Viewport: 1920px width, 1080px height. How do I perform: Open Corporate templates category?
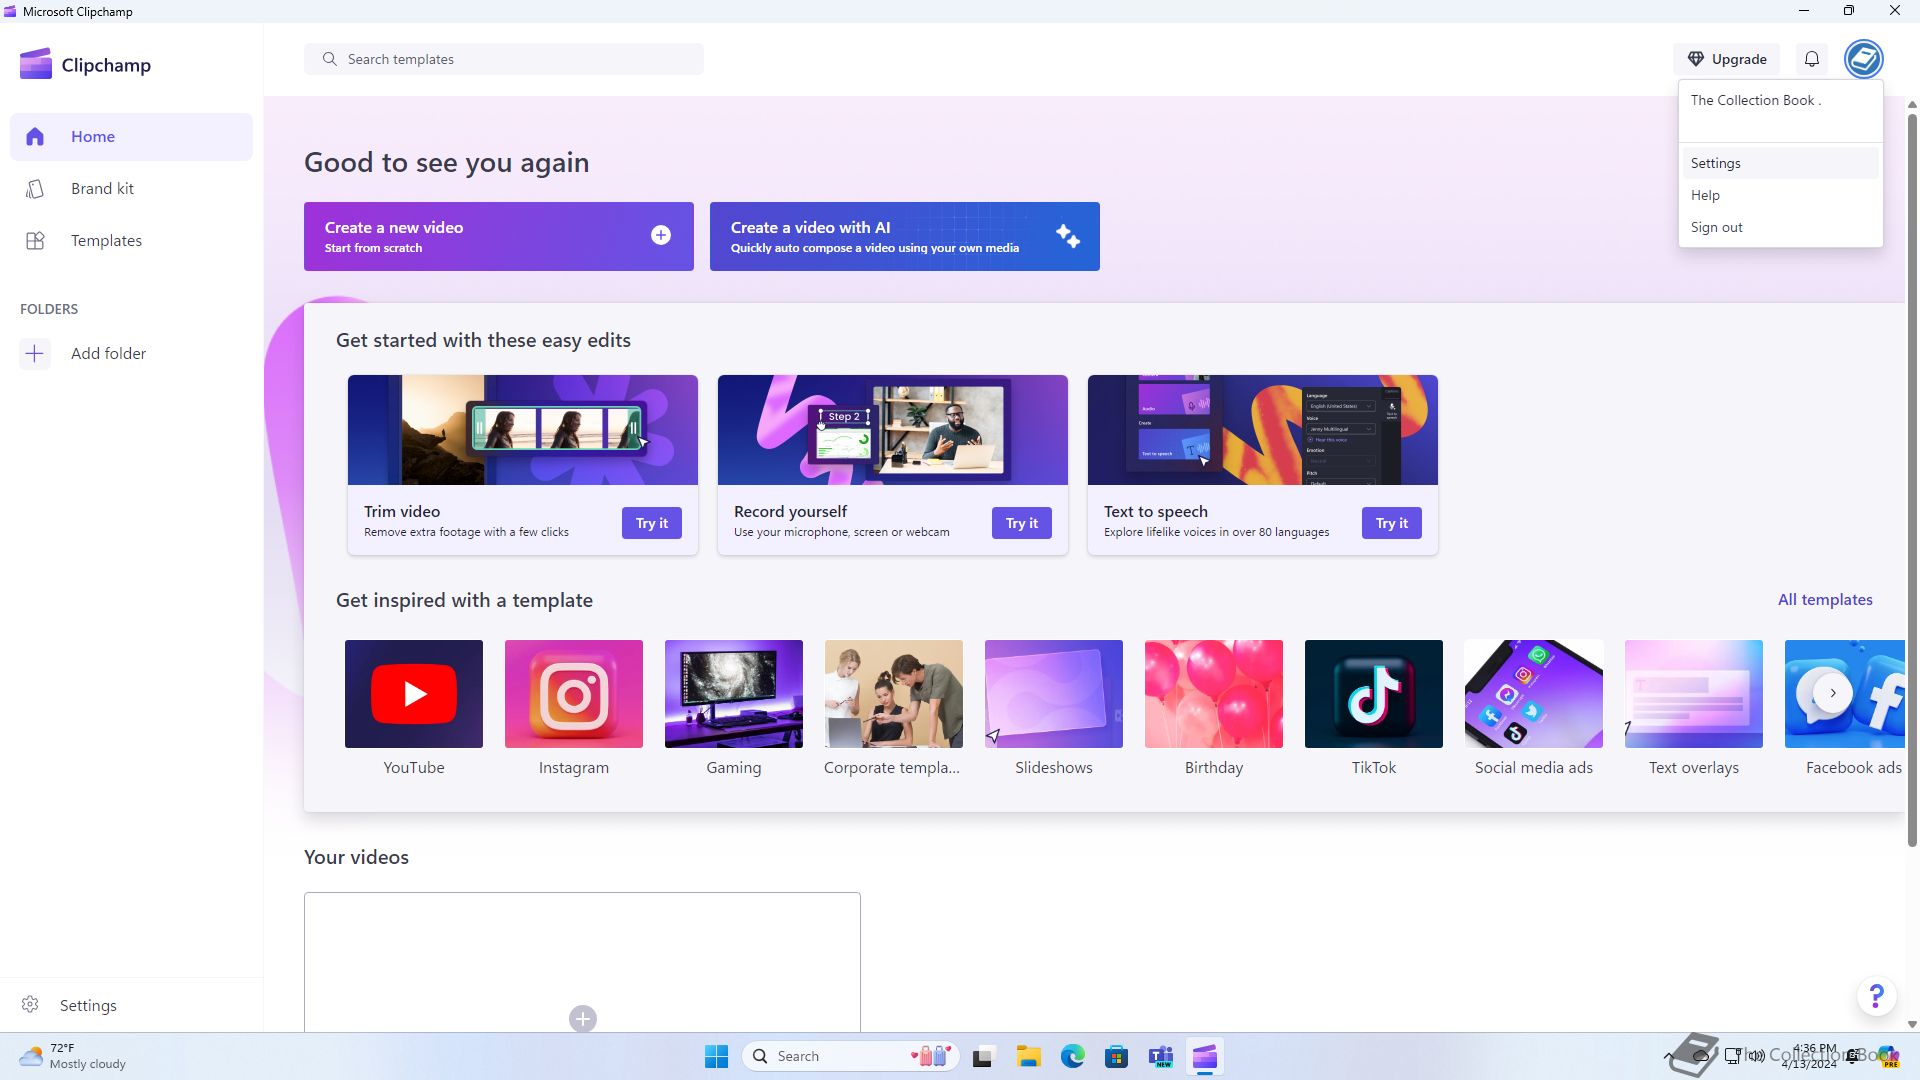[x=894, y=694]
